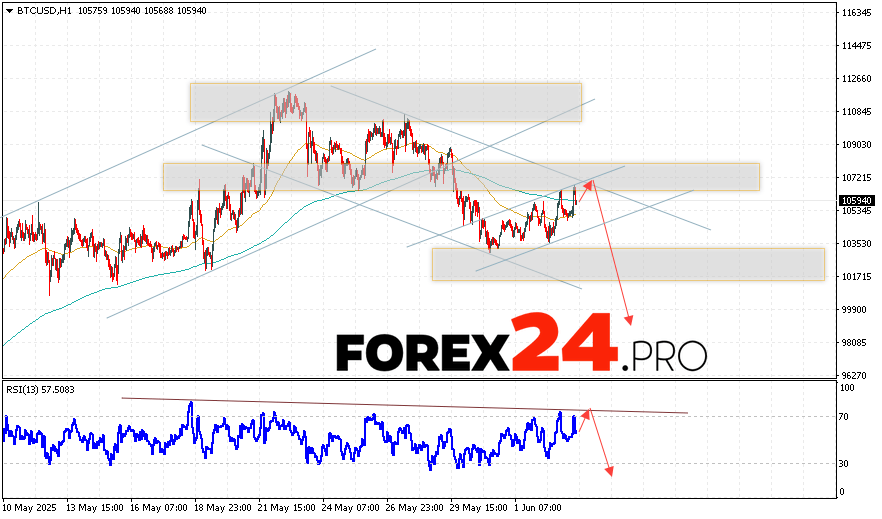Click the 99900 price axis label
This screenshot has height=519, width=882.
click(x=854, y=310)
